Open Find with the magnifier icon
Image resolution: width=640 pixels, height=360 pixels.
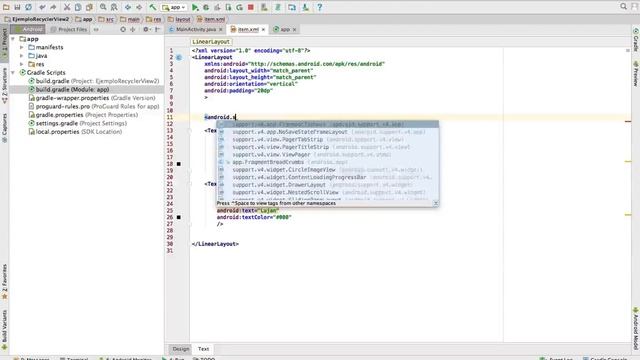103,7
